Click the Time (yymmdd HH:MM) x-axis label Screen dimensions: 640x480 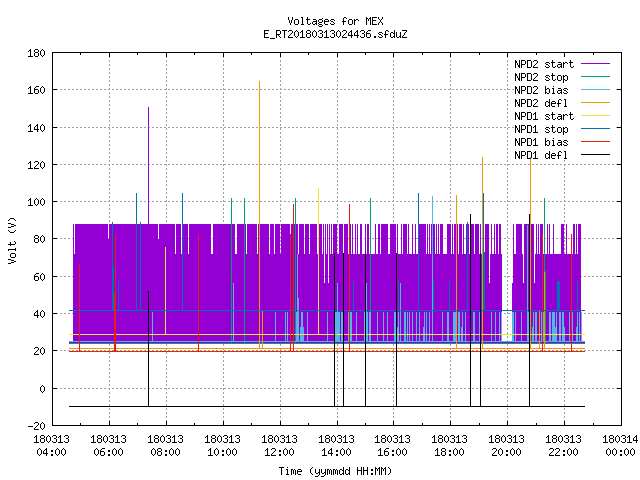pyautogui.click(x=335, y=471)
